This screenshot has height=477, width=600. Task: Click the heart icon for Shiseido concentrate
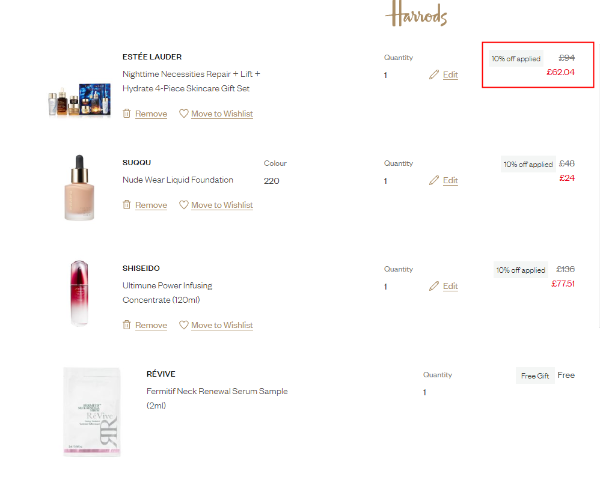(184, 325)
